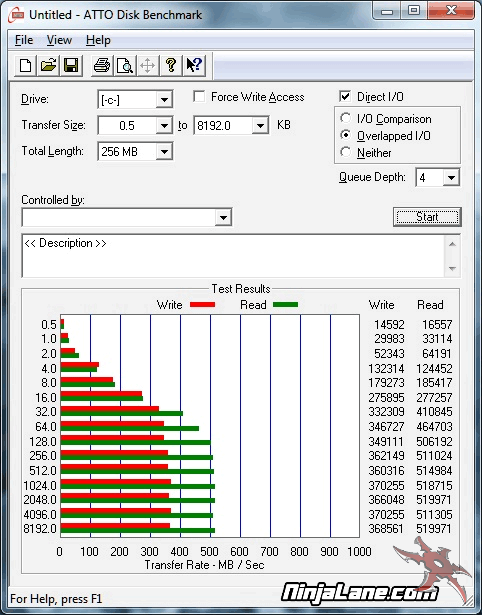The image size is (482, 615).
Task: Click the red Write legend swatch
Action: 202,305
